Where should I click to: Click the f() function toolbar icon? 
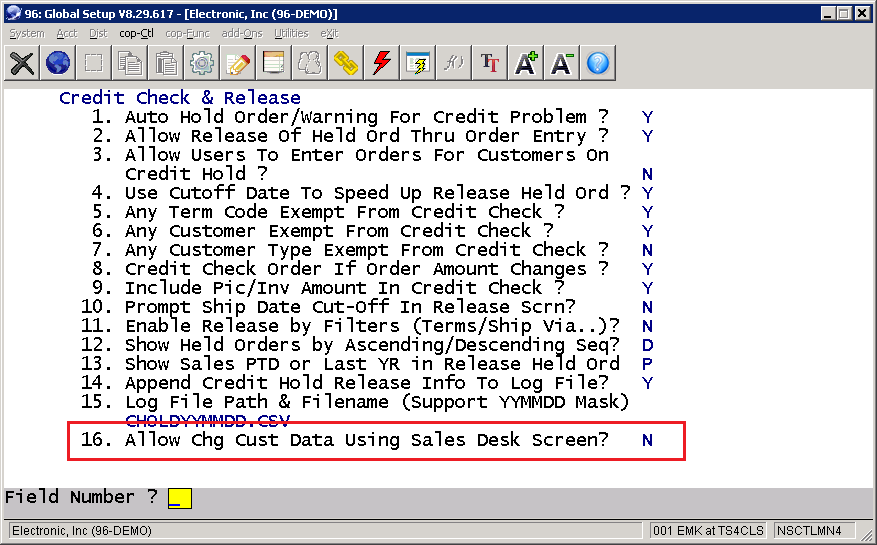click(452, 63)
